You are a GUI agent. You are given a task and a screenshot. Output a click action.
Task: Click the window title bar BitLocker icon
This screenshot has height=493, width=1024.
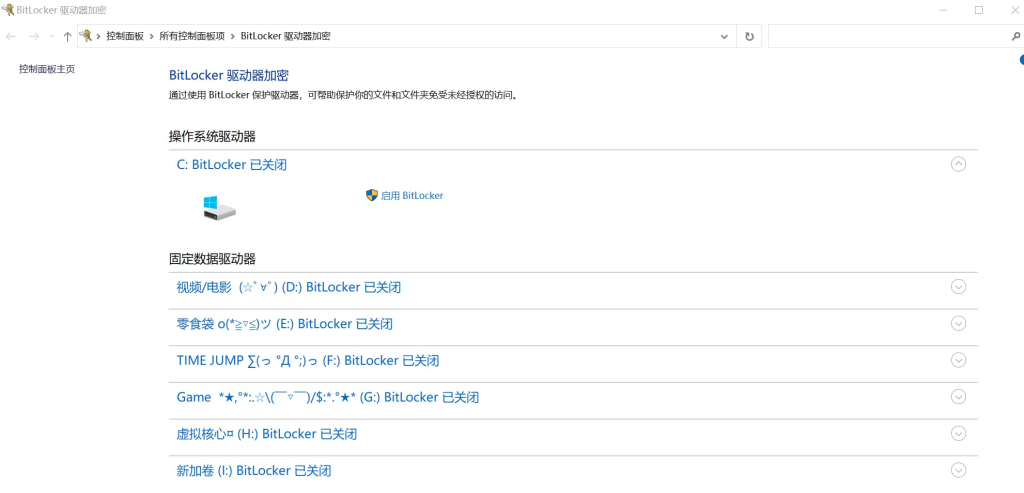click(7, 10)
